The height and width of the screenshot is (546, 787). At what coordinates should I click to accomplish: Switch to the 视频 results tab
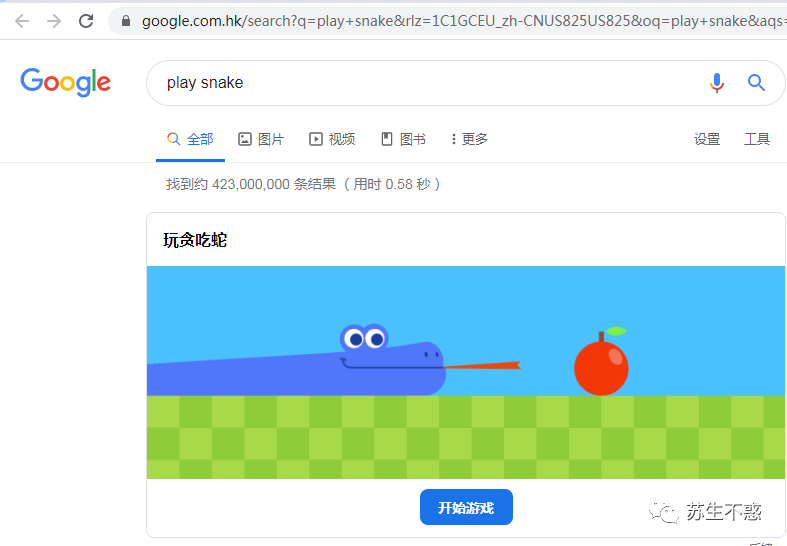pyautogui.click(x=332, y=139)
